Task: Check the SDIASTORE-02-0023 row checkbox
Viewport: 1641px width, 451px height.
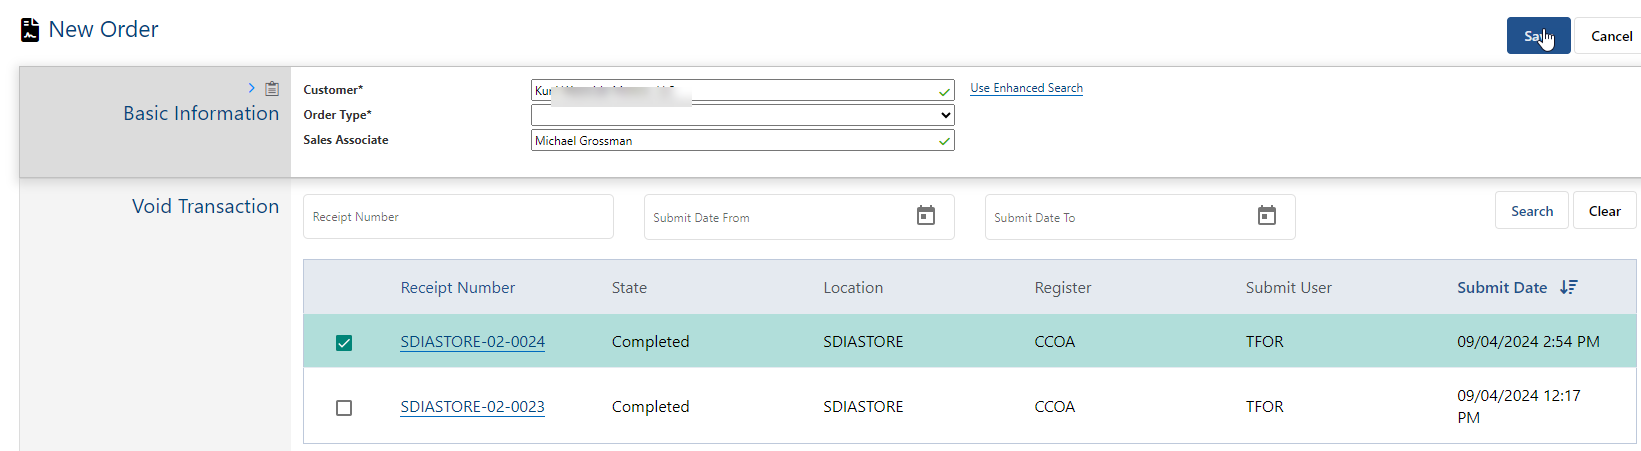Action: pyautogui.click(x=344, y=408)
